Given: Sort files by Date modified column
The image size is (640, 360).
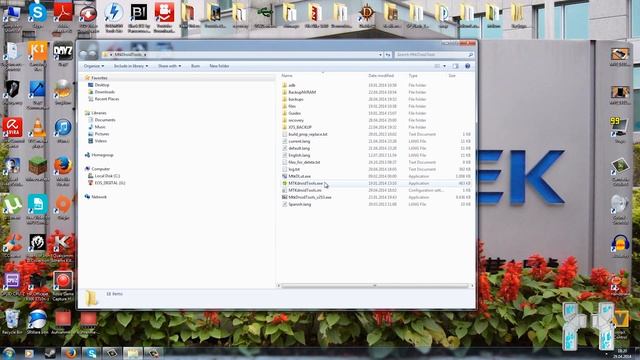Looking at the screenshot, I should [381, 76].
